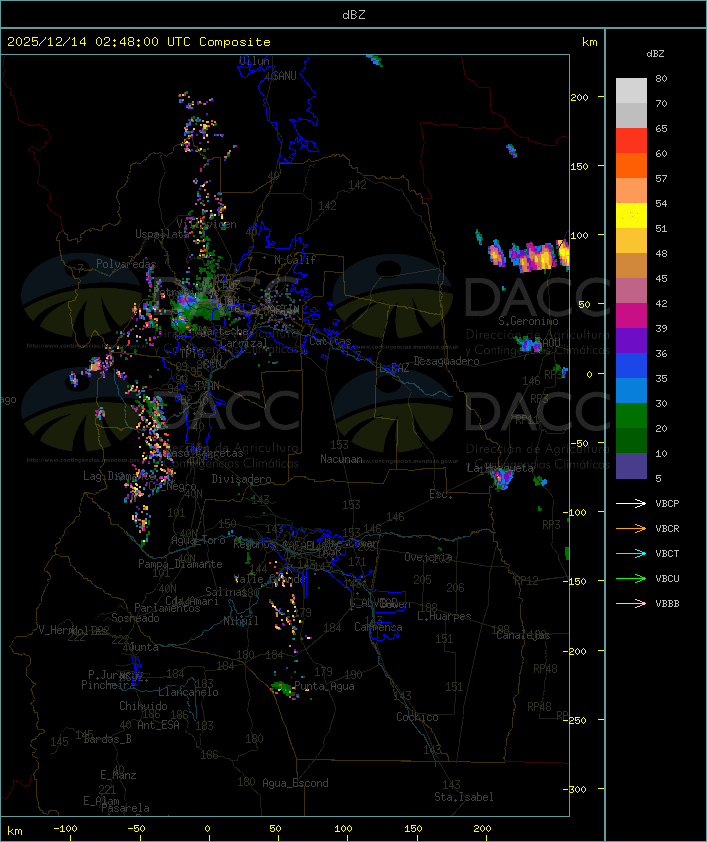The width and height of the screenshot is (707, 842).
Task: Pick the blue 35-36 dBZ swatch
Action: 631,366
